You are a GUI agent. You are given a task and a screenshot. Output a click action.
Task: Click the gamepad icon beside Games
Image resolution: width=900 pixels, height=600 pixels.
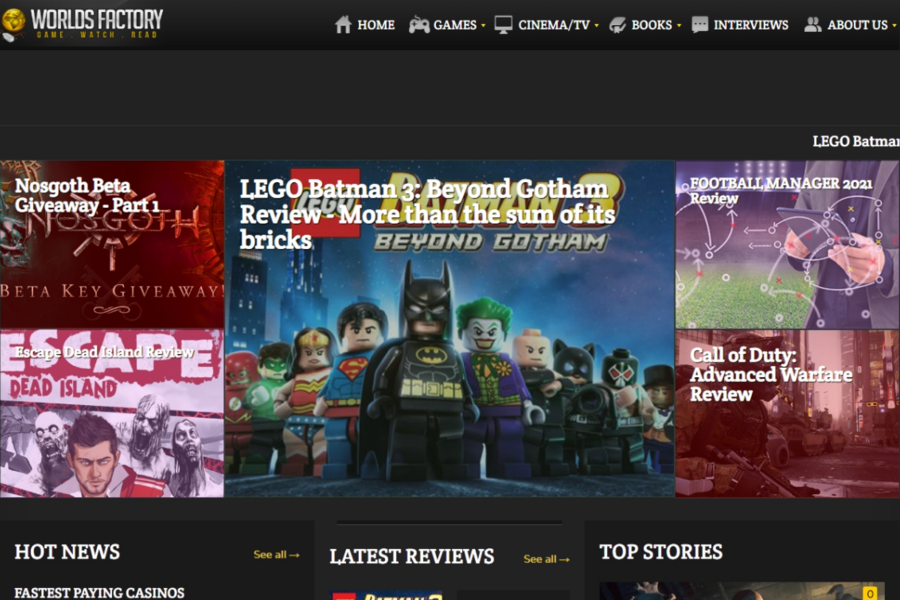(419, 25)
